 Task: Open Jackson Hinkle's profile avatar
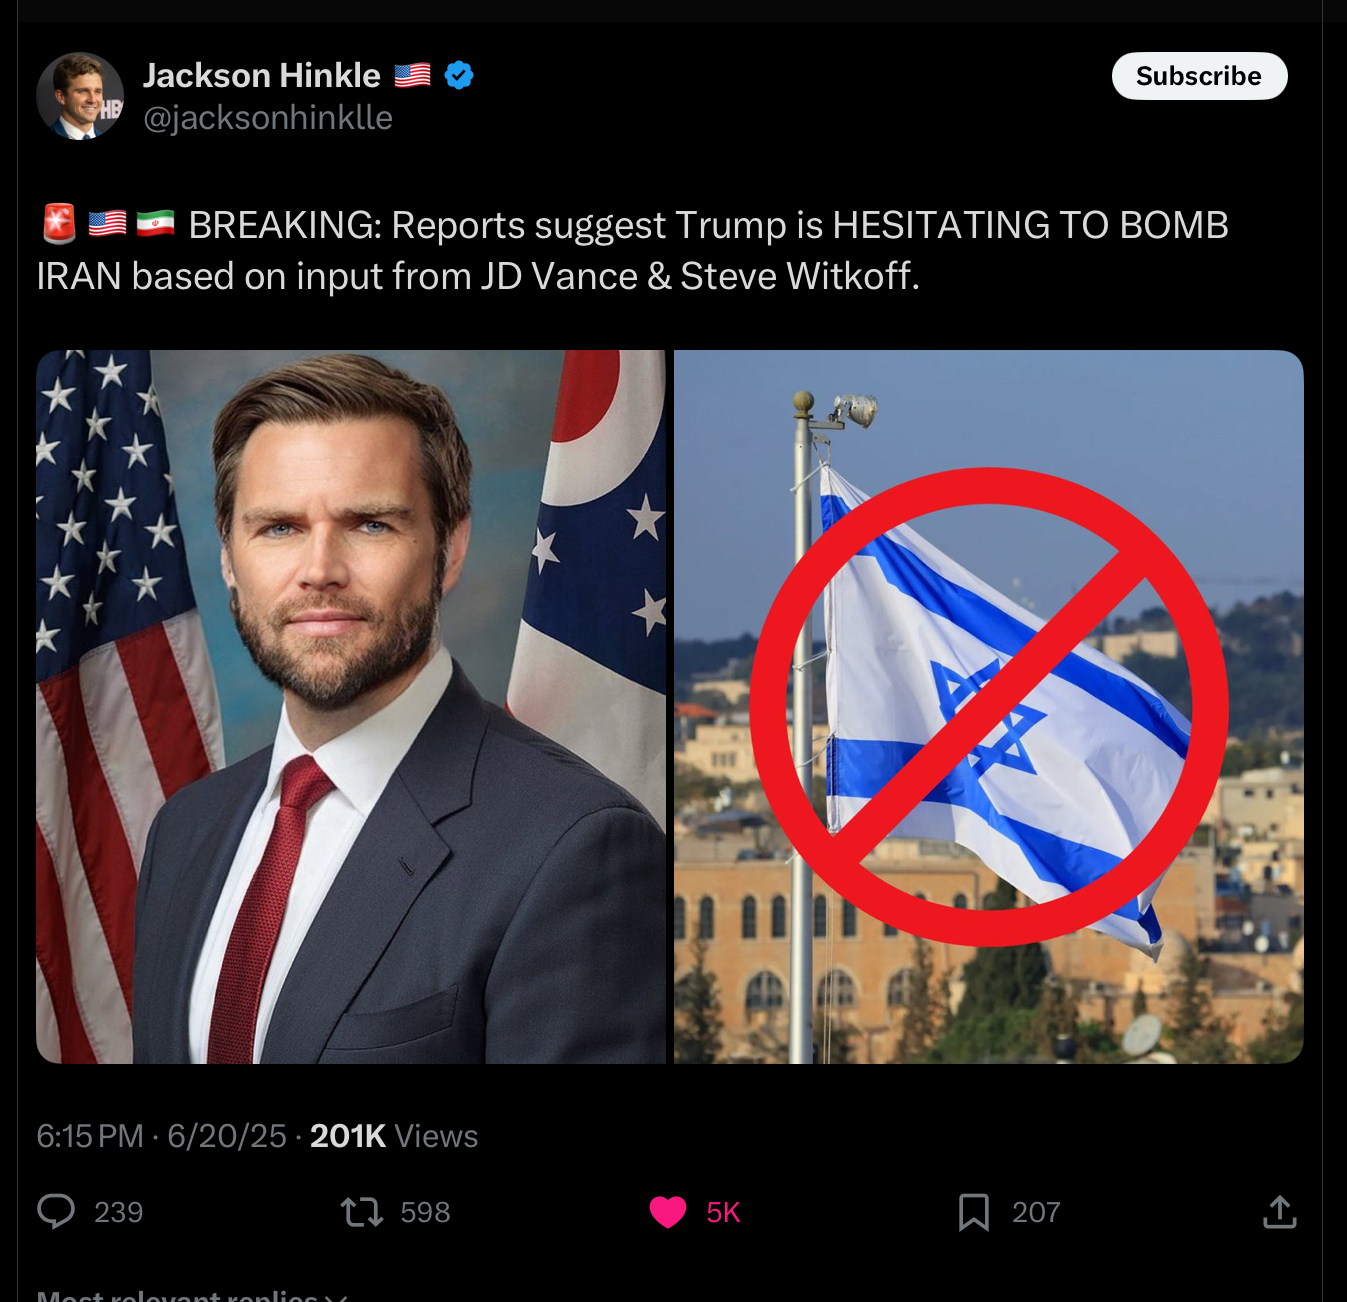80,96
